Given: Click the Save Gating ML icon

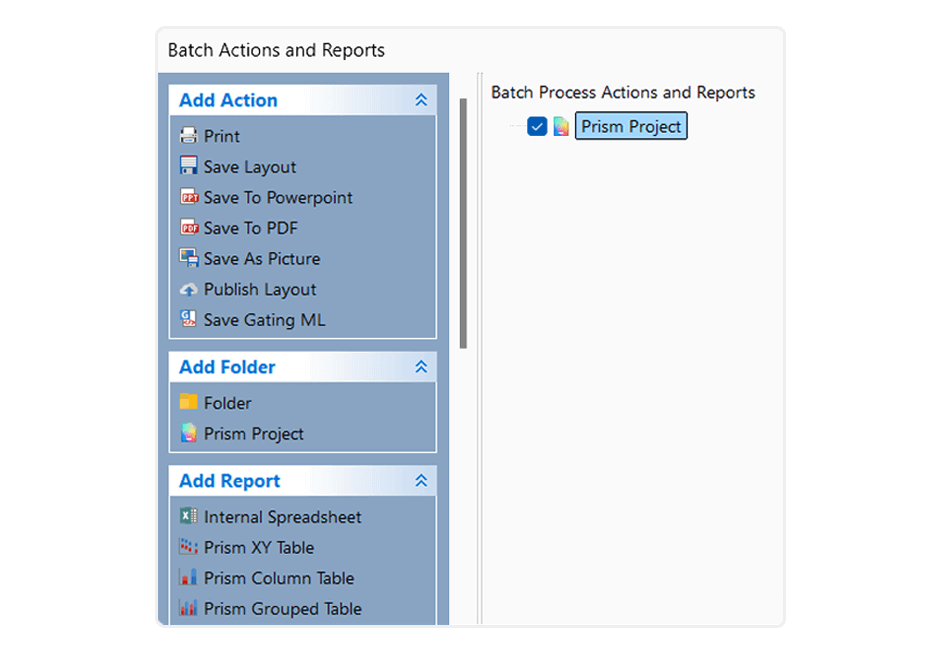Looking at the screenshot, I should 188,320.
